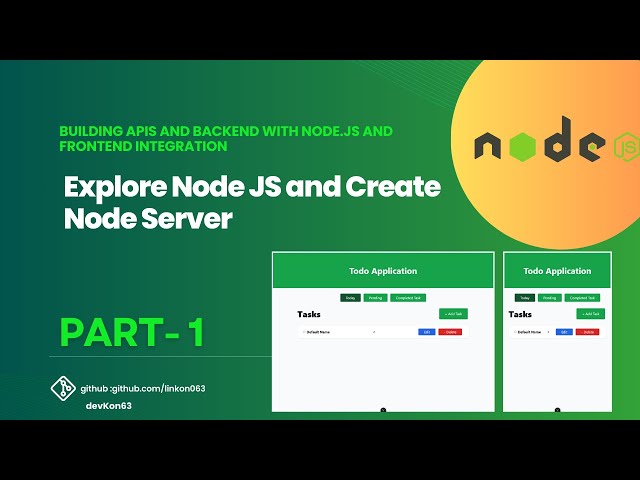Select Today tab in wide Todo preview
640x480 pixels.
coord(350,298)
